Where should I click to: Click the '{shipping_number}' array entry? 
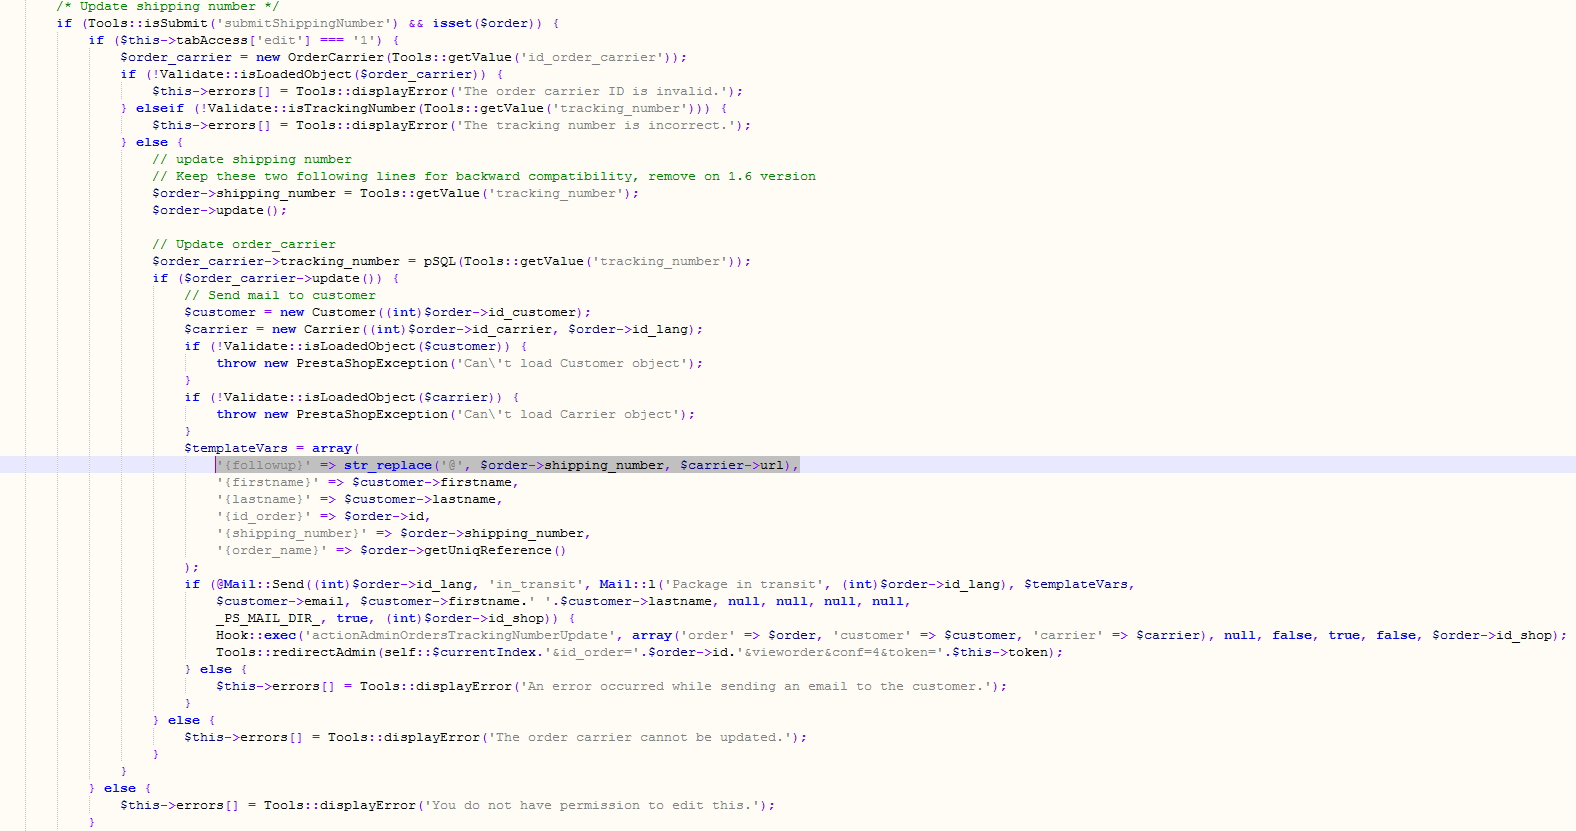point(403,533)
